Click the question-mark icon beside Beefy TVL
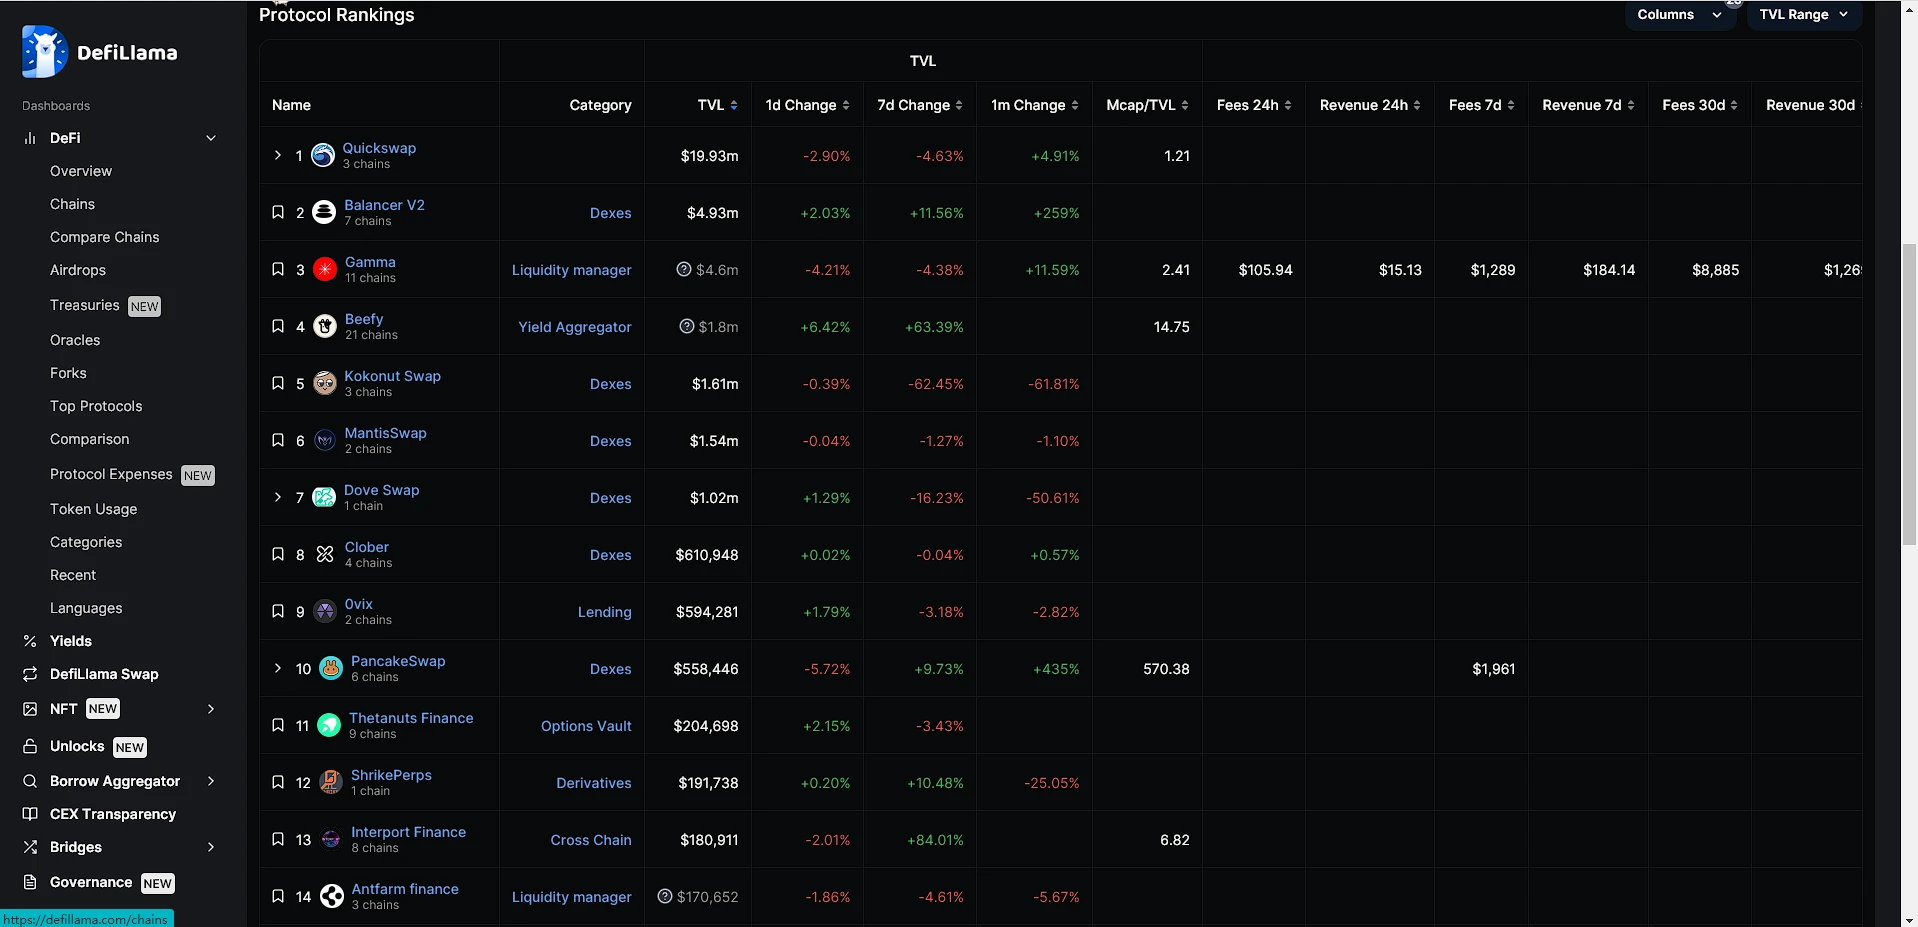 pyautogui.click(x=686, y=326)
